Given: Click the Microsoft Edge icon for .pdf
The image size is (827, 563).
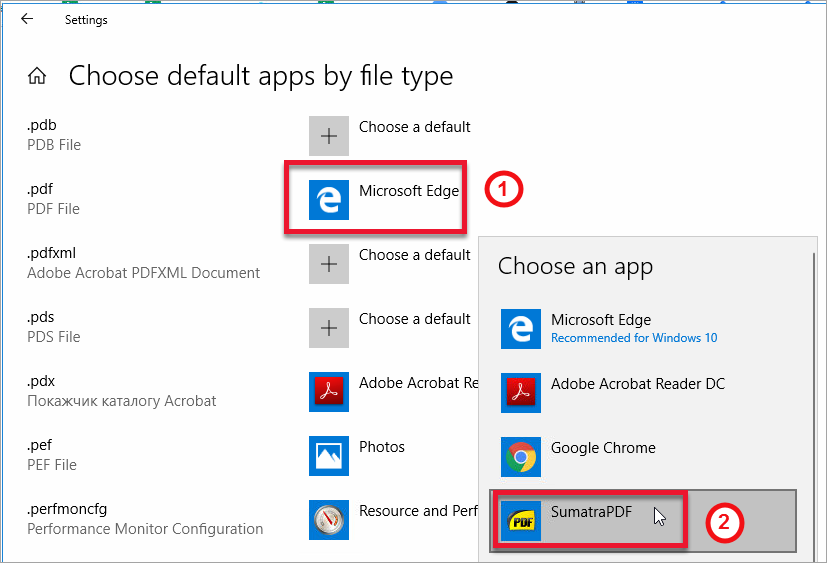Looking at the screenshot, I should 329,199.
